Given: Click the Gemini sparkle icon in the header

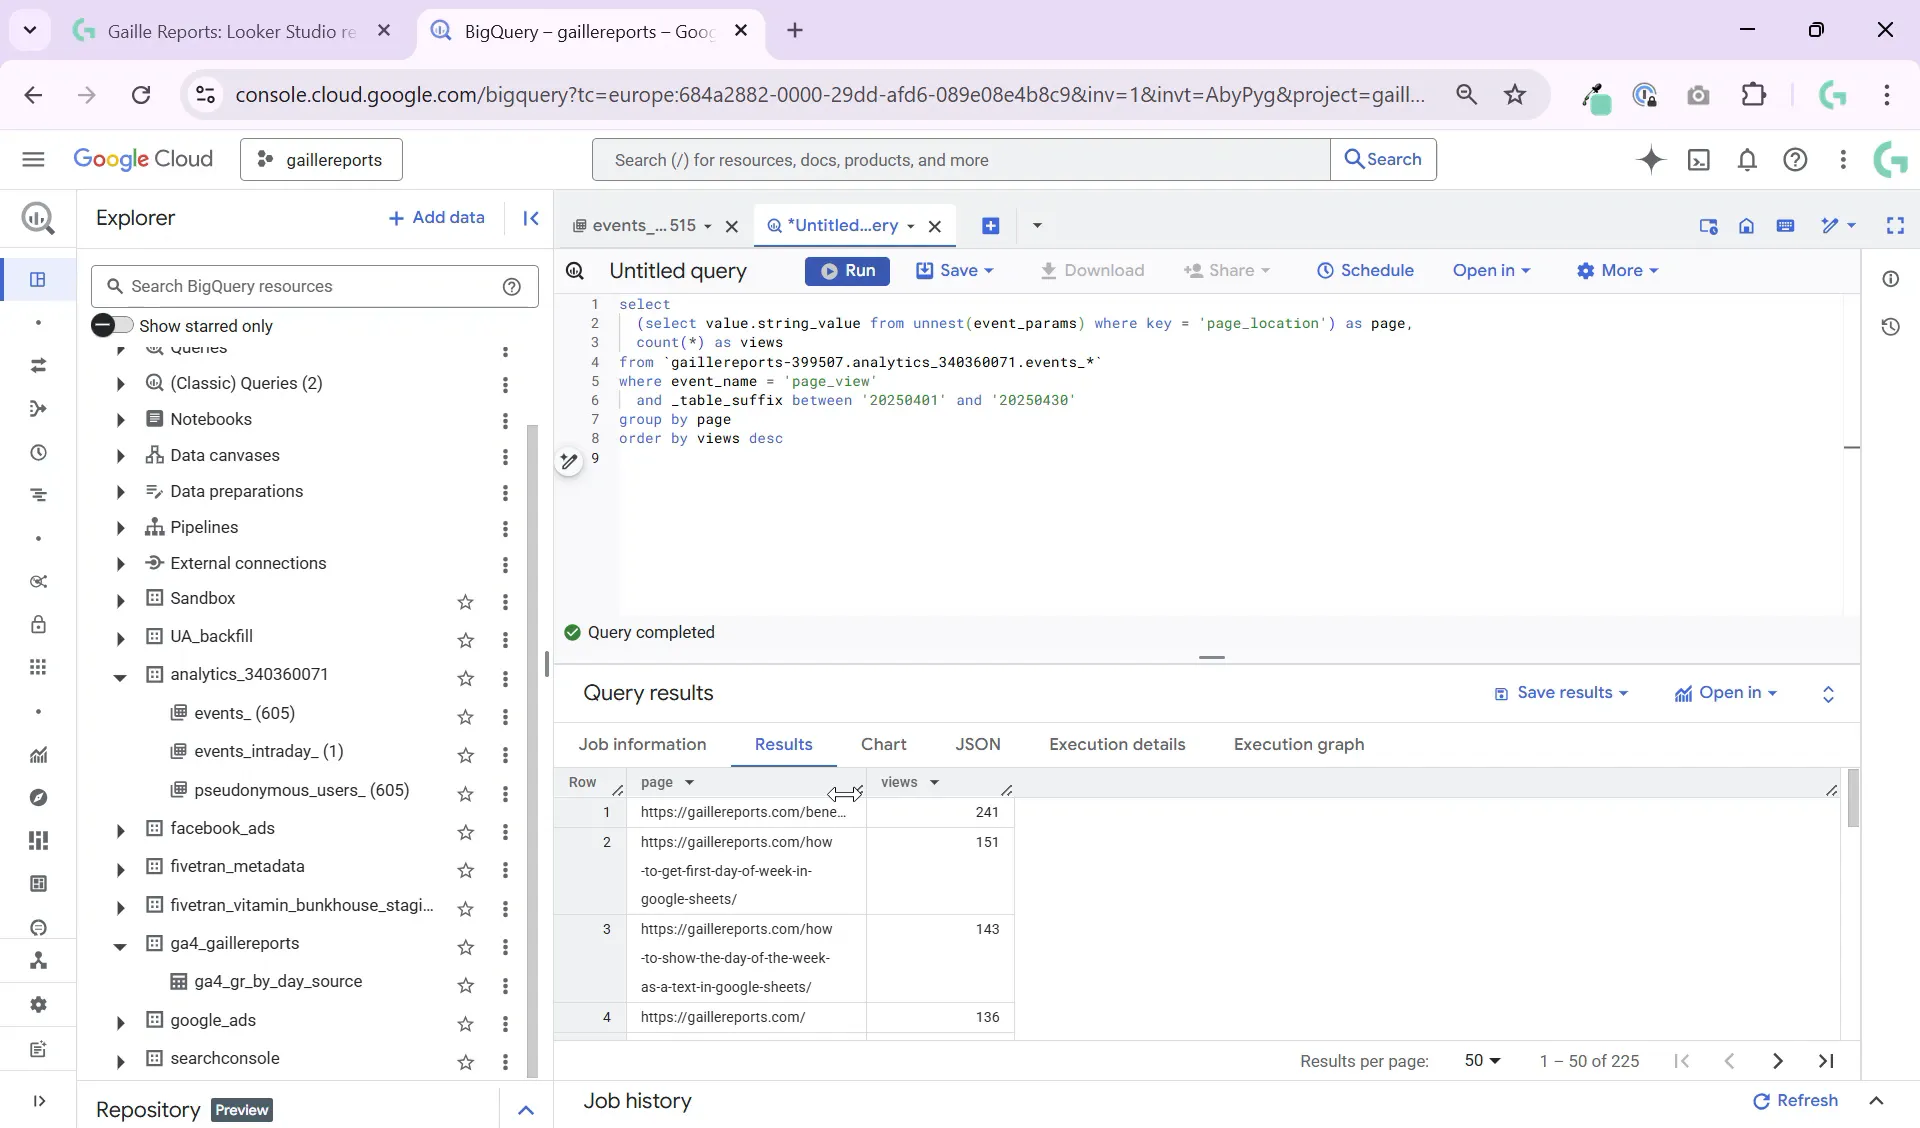Looking at the screenshot, I should tap(1651, 160).
